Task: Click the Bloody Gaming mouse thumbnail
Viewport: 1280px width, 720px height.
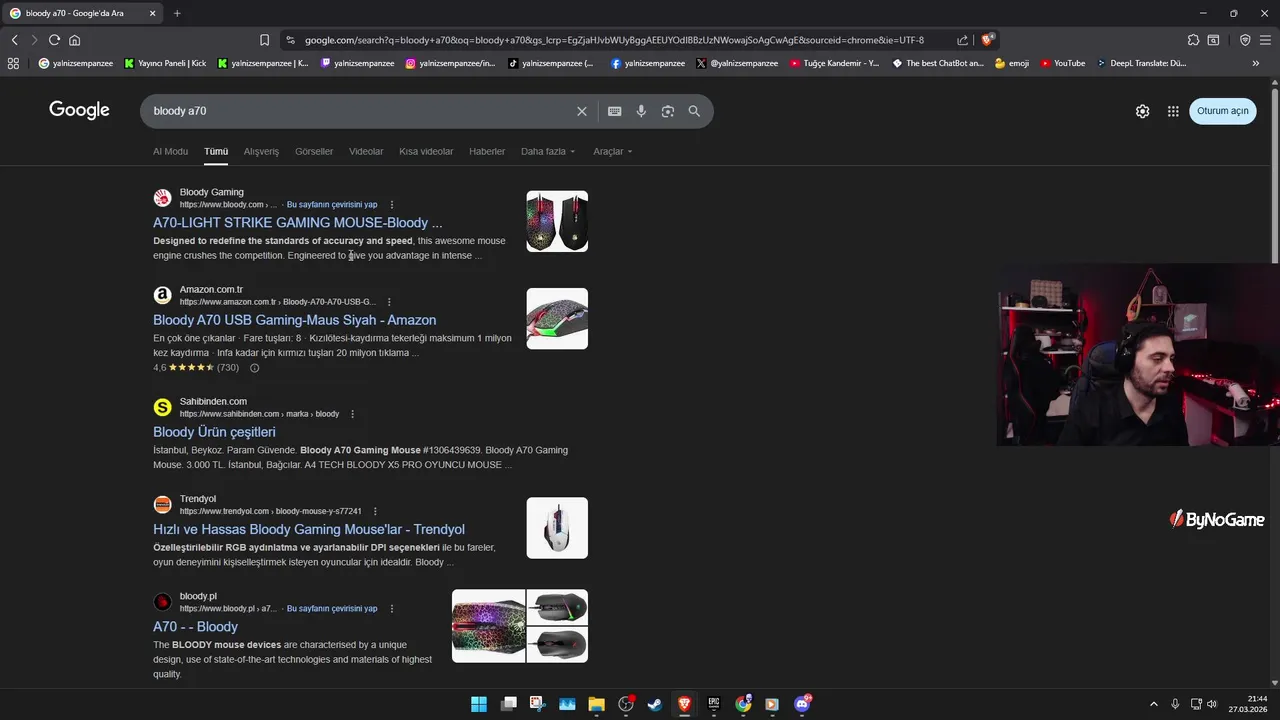Action: click(x=557, y=221)
